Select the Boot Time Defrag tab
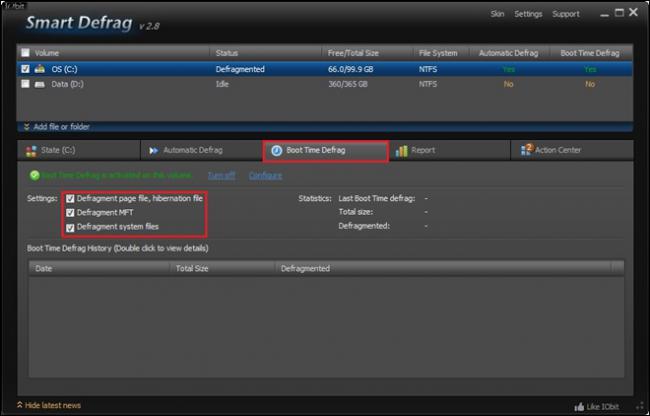Image resolution: width=650 pixels, height=416 pixels. coord(326,151)
